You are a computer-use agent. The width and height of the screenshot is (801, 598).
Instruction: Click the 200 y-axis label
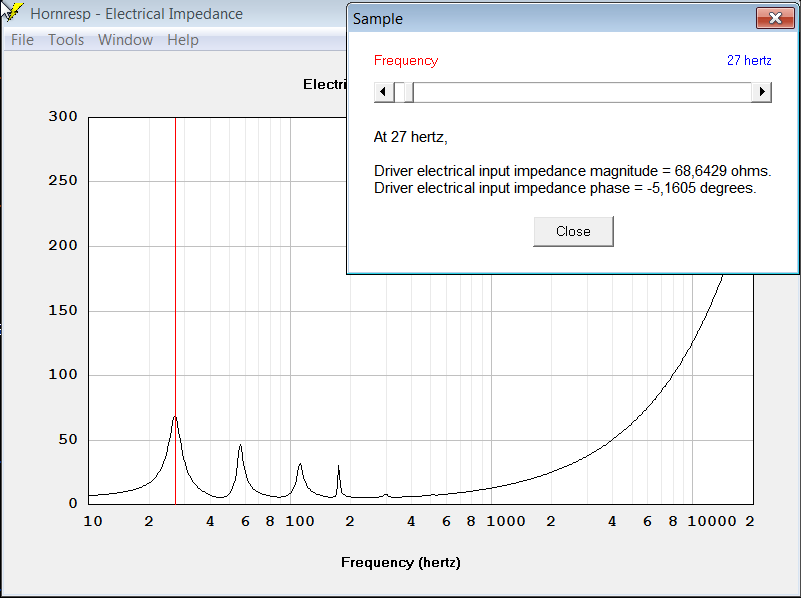tap(63, 246)
